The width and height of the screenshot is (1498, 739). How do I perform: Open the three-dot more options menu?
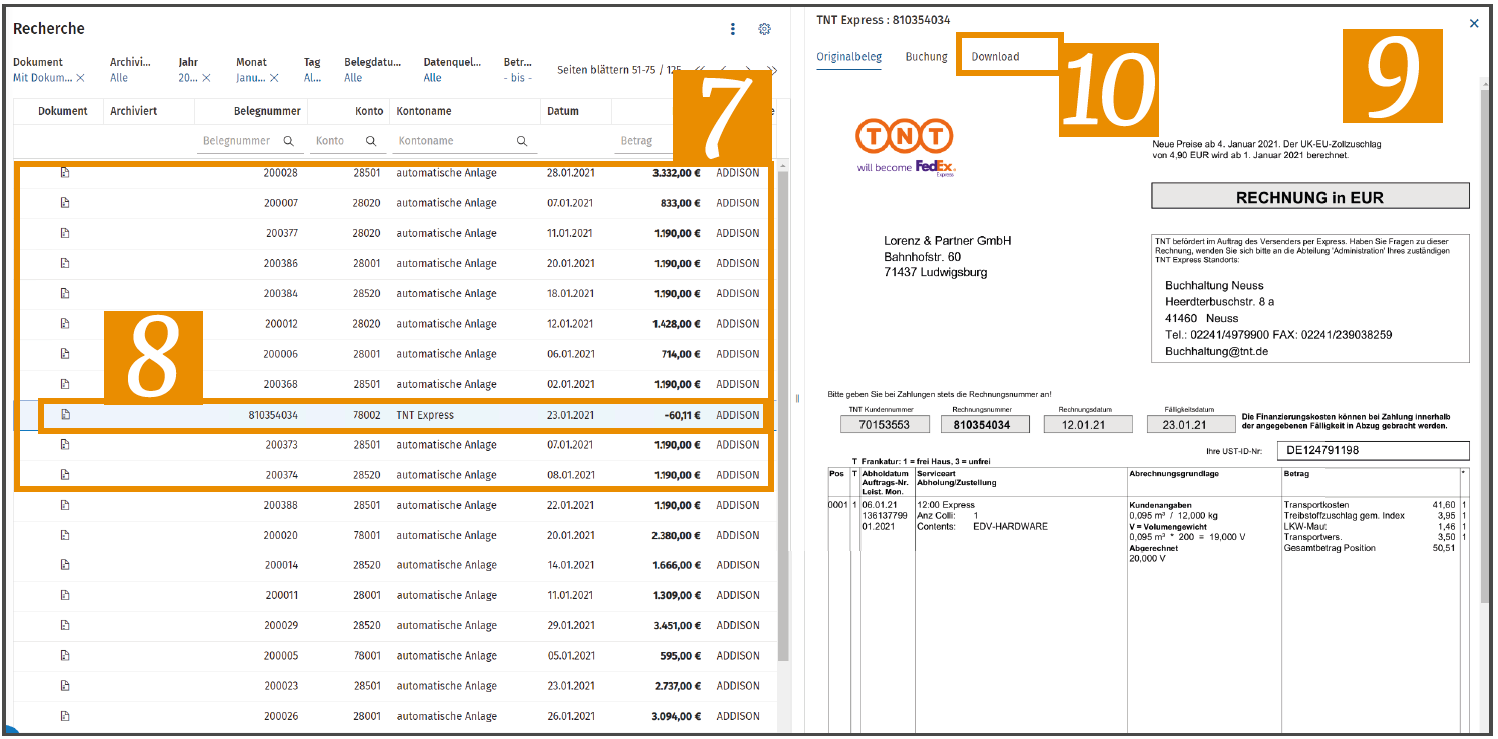click(733, 29)
